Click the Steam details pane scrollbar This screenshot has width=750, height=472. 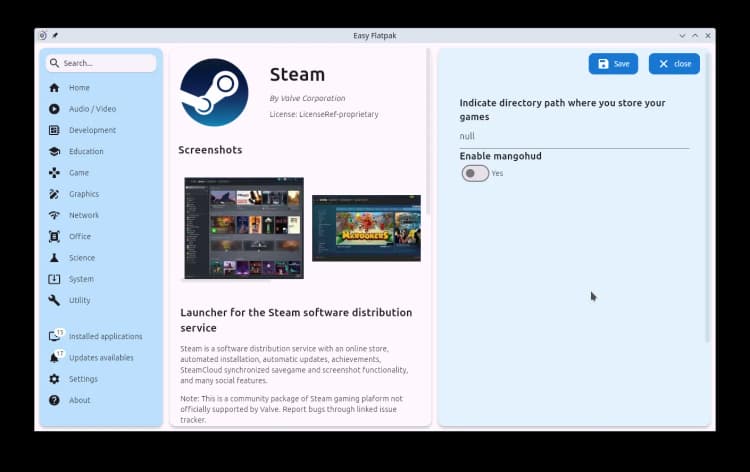point(429,132)
